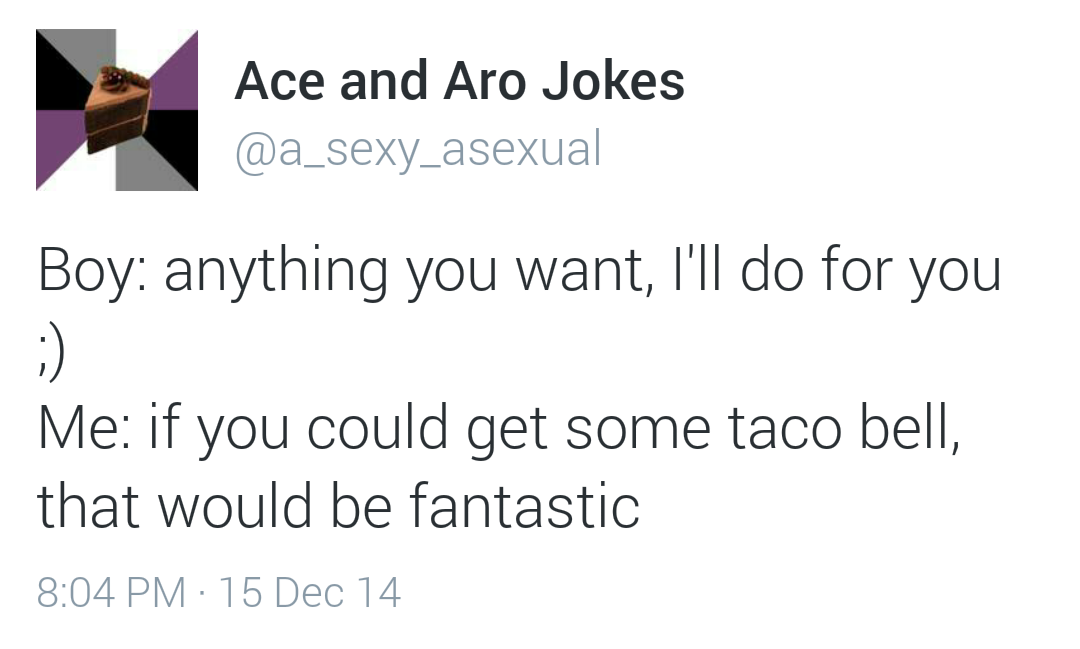Select the line starting with Me:
Screen dimensions: 1080x649
[499, 429]
